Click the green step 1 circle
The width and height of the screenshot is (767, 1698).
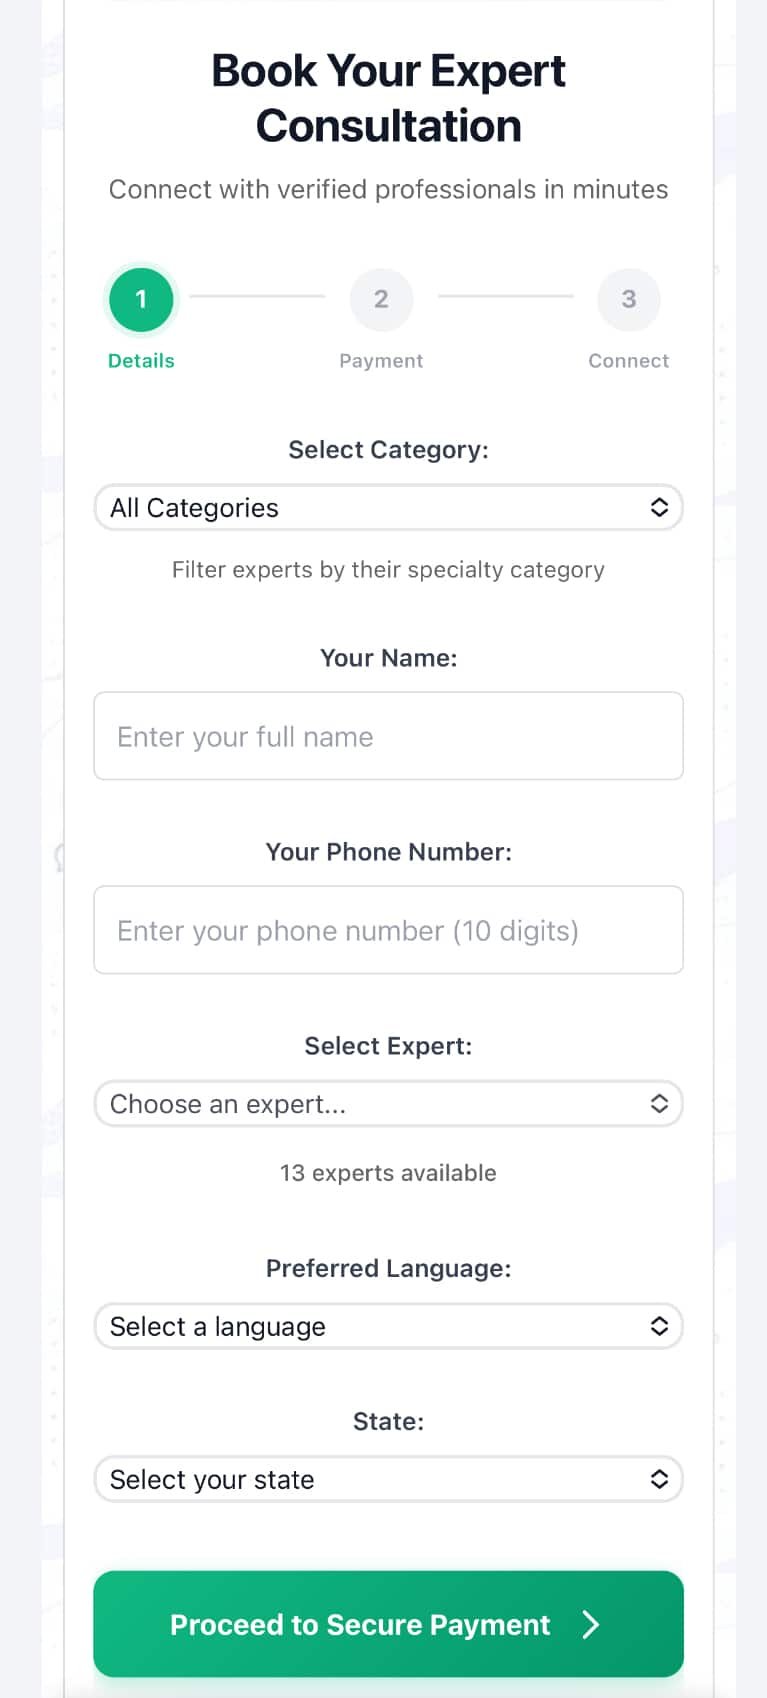[141, 299]
